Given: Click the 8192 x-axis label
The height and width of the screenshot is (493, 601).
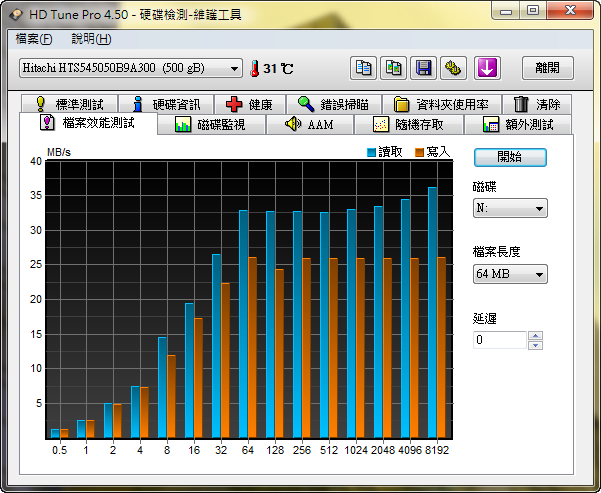Looking at the screenshot, I should pos(437,450).
